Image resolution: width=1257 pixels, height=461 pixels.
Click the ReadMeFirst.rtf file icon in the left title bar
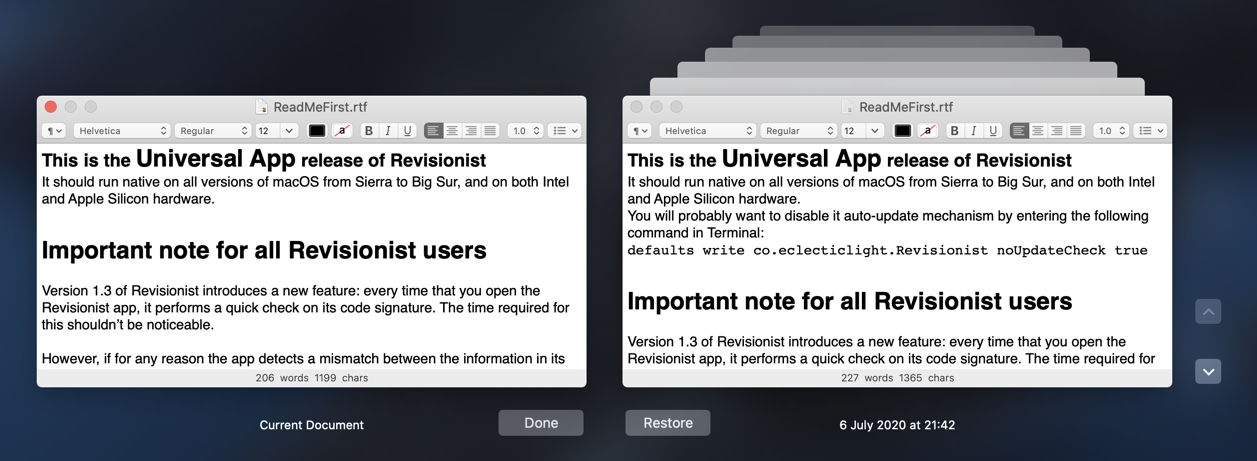(262, 107)
